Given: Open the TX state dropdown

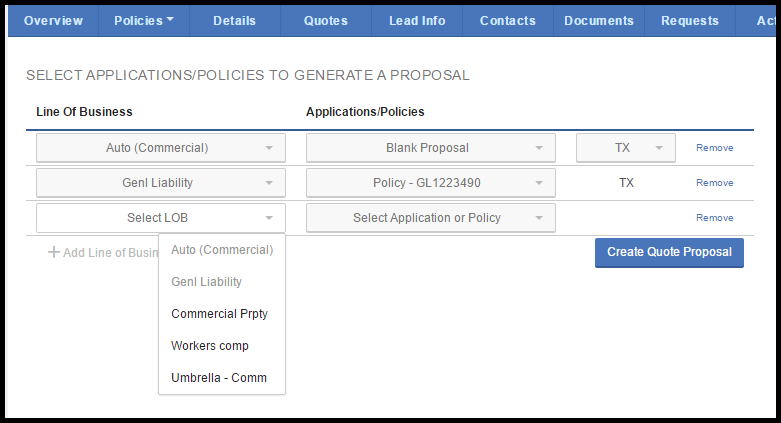Looking at the screenshot, I should (626, 148).
